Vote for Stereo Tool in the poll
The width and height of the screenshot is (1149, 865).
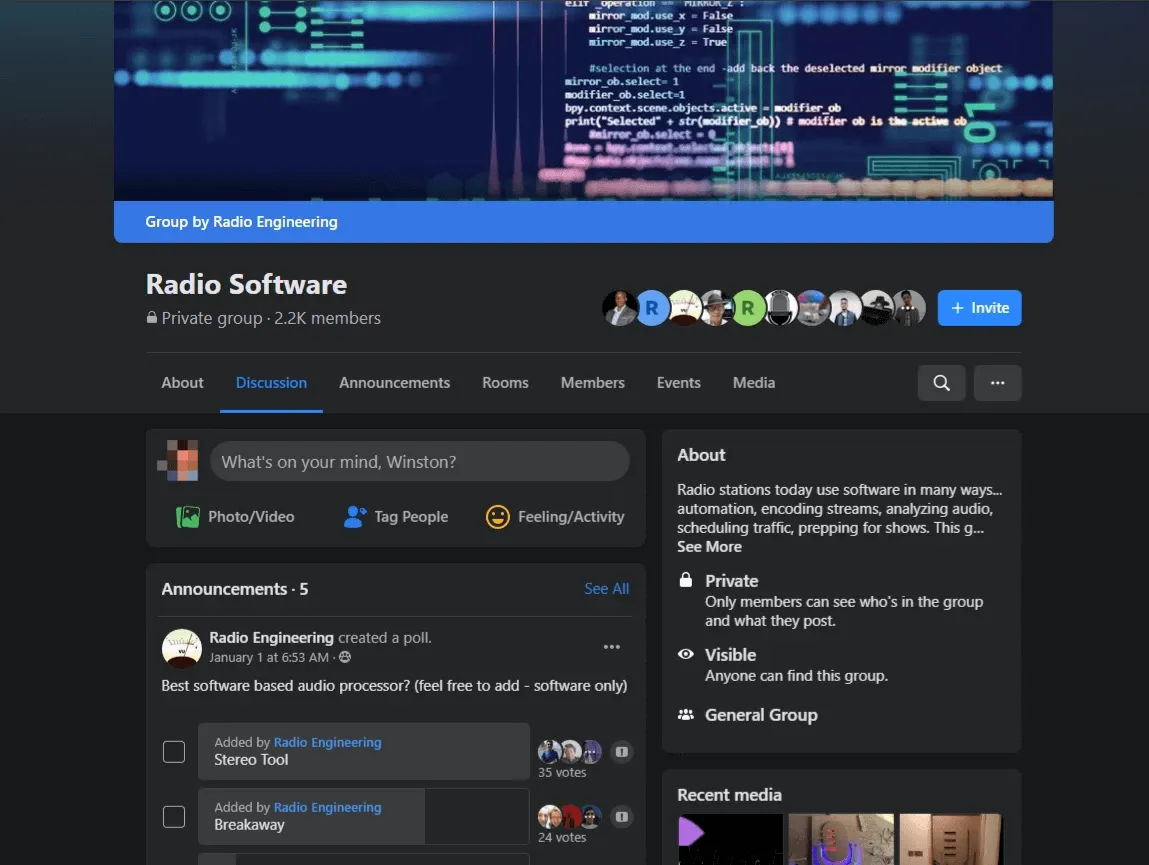(x=173, y=750)
